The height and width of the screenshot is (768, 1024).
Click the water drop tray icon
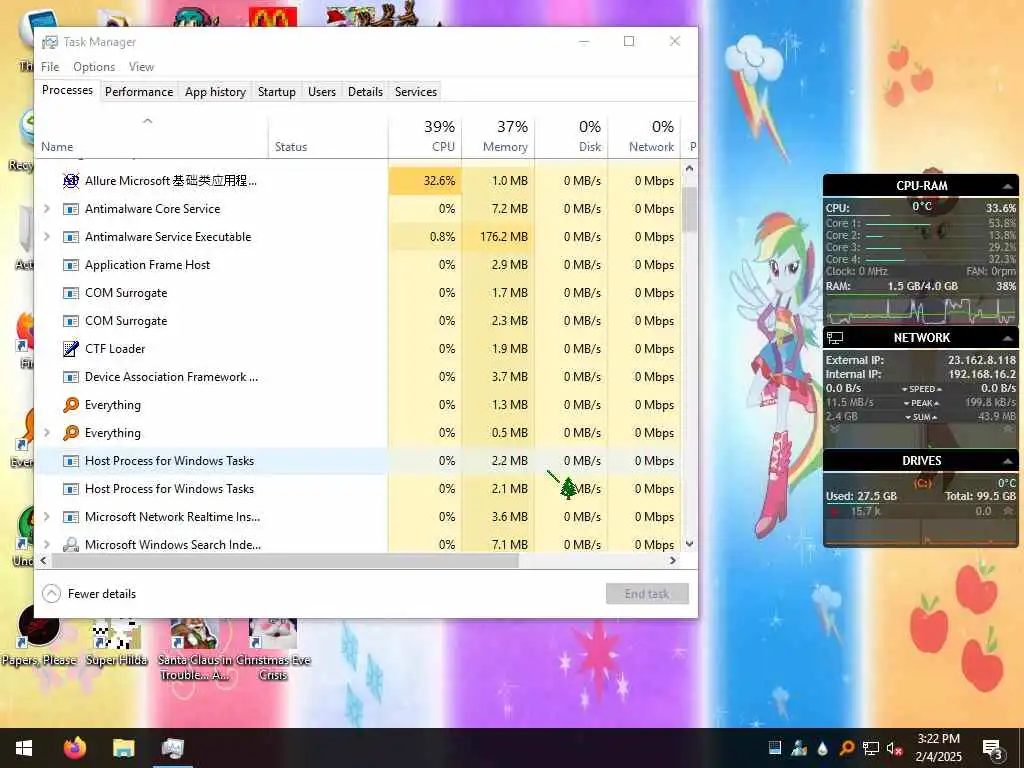tap(823, 748)
